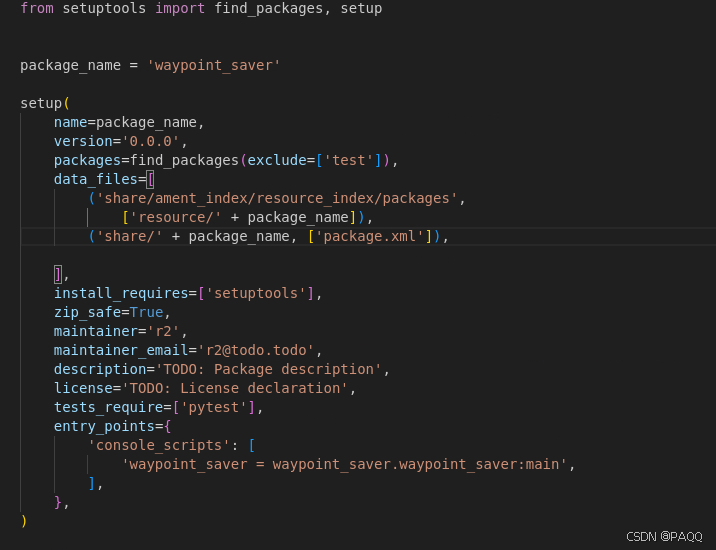This screenshot has width=716, height=550.
Task: Click the version='0.0.0' line
Action: click(121, 141)
